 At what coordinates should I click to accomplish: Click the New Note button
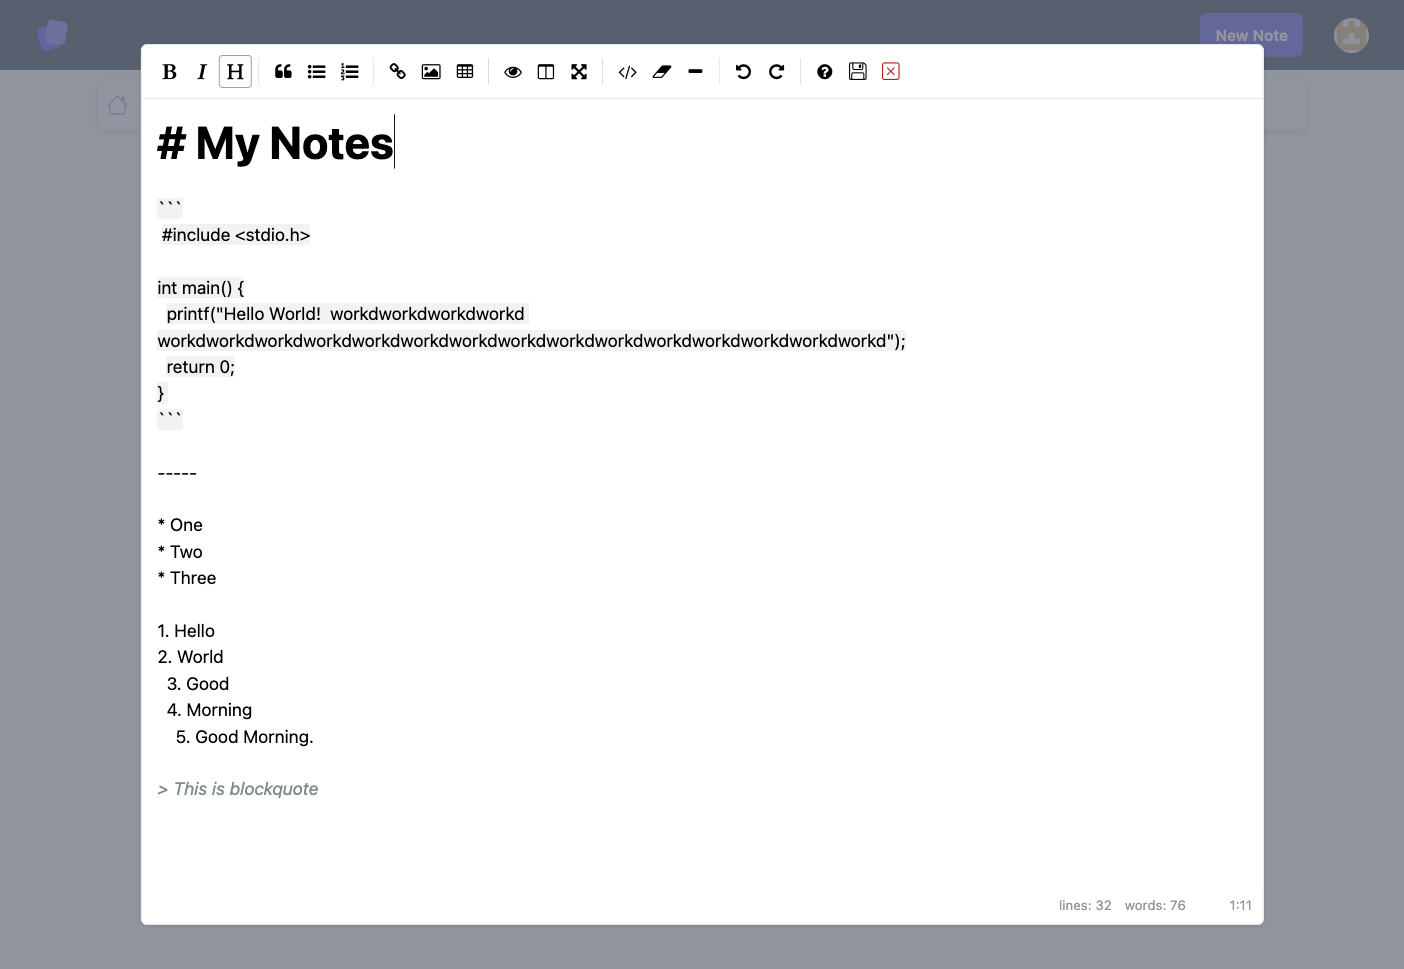[1251, 35]
